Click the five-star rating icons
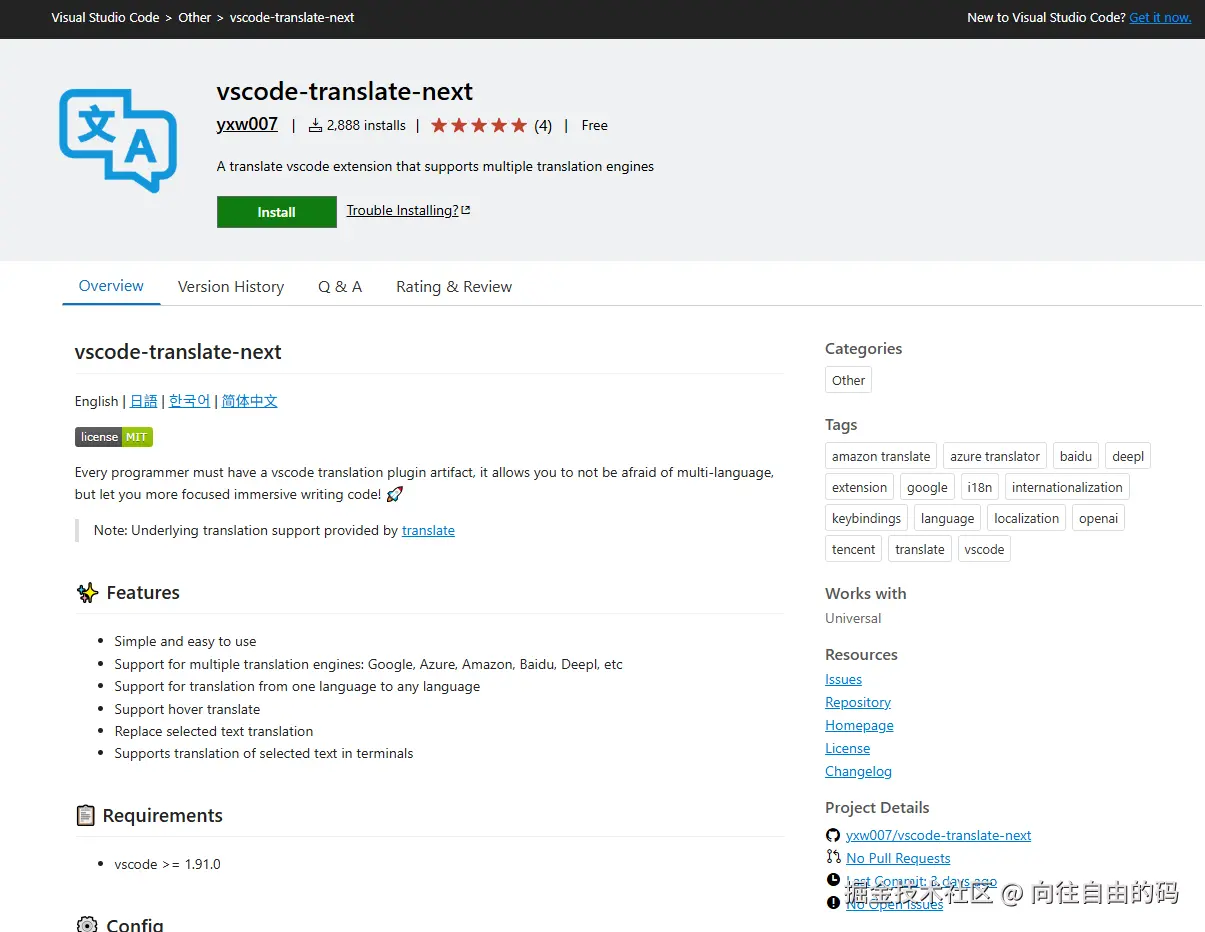This screenshot has height=932, width=1205. (x=479, y=125)
